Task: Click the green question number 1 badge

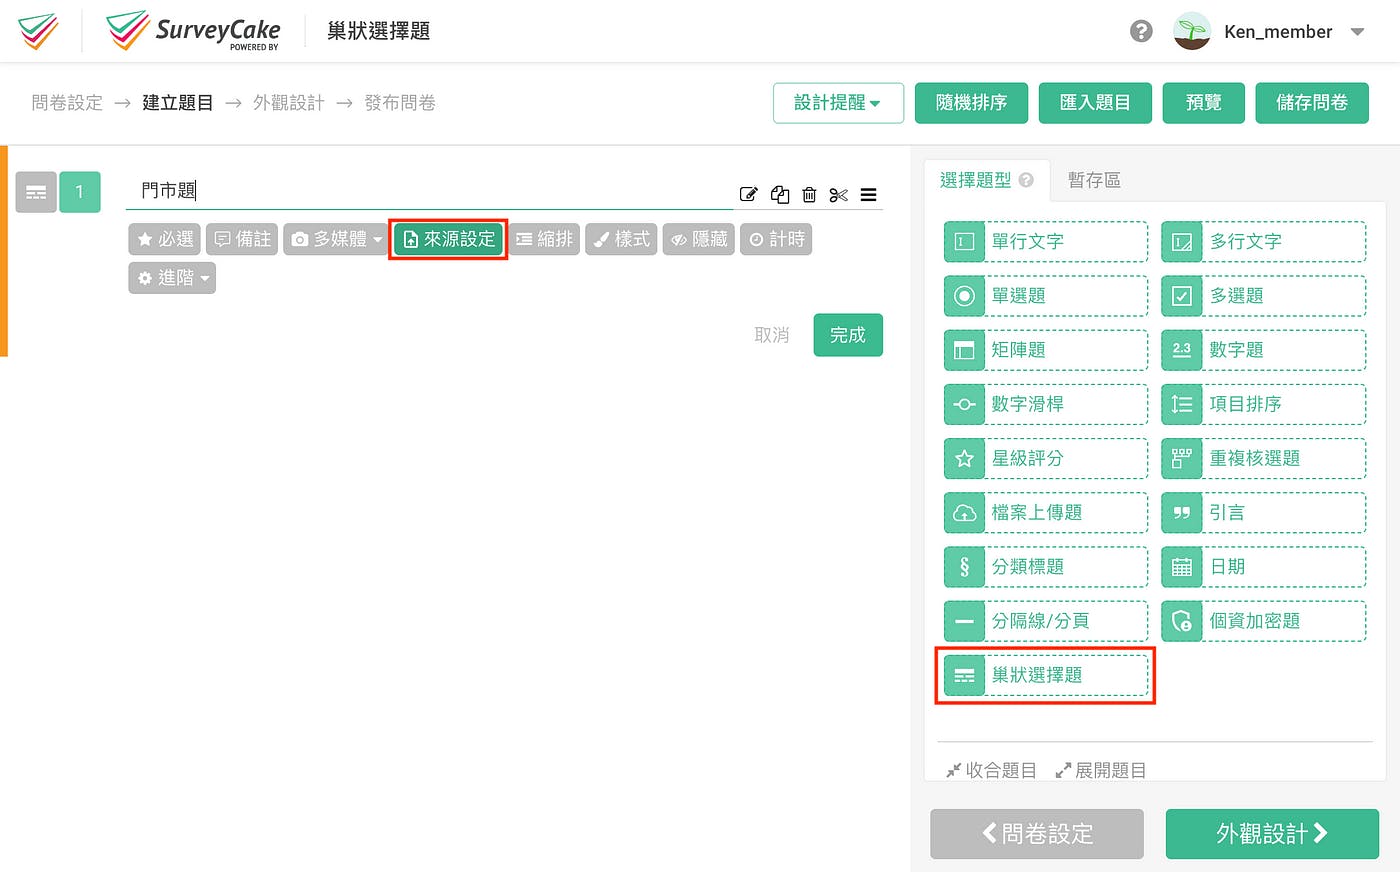Action: (80, 192)
